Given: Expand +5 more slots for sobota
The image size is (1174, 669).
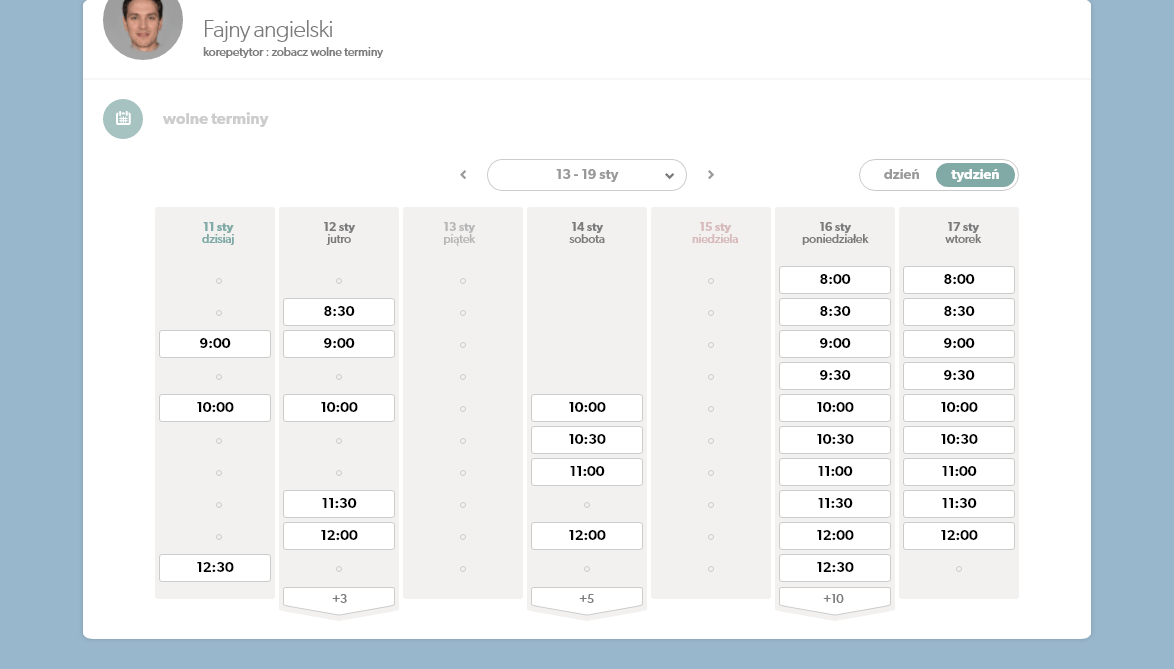Looking at the screenshot, I should tap(587, 598).
